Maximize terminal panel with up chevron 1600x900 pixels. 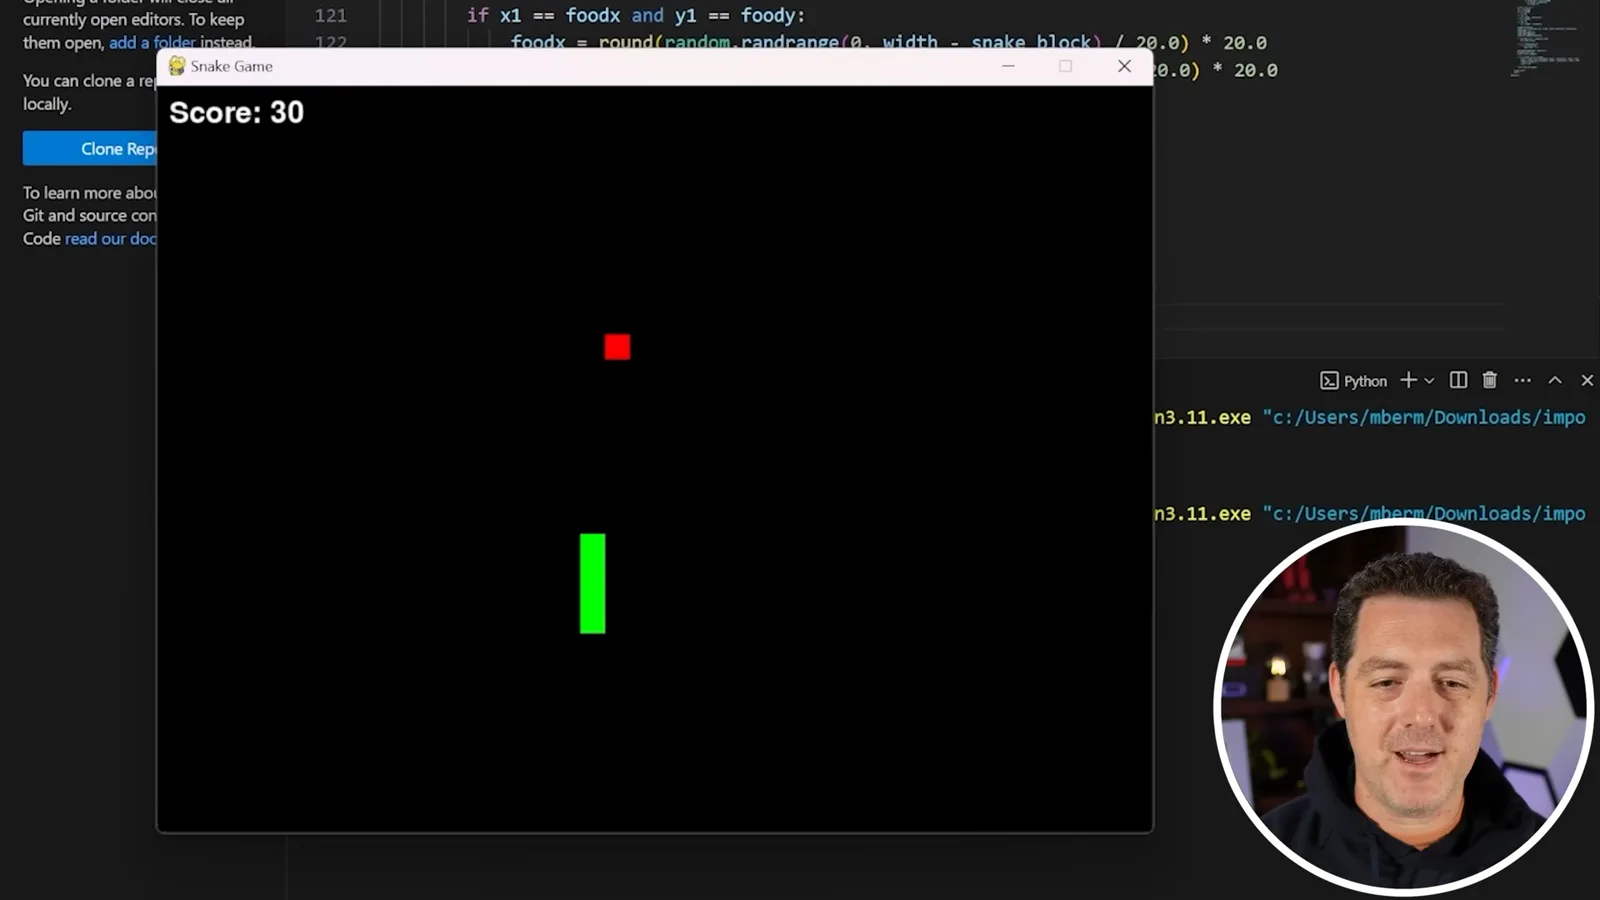1555,380
